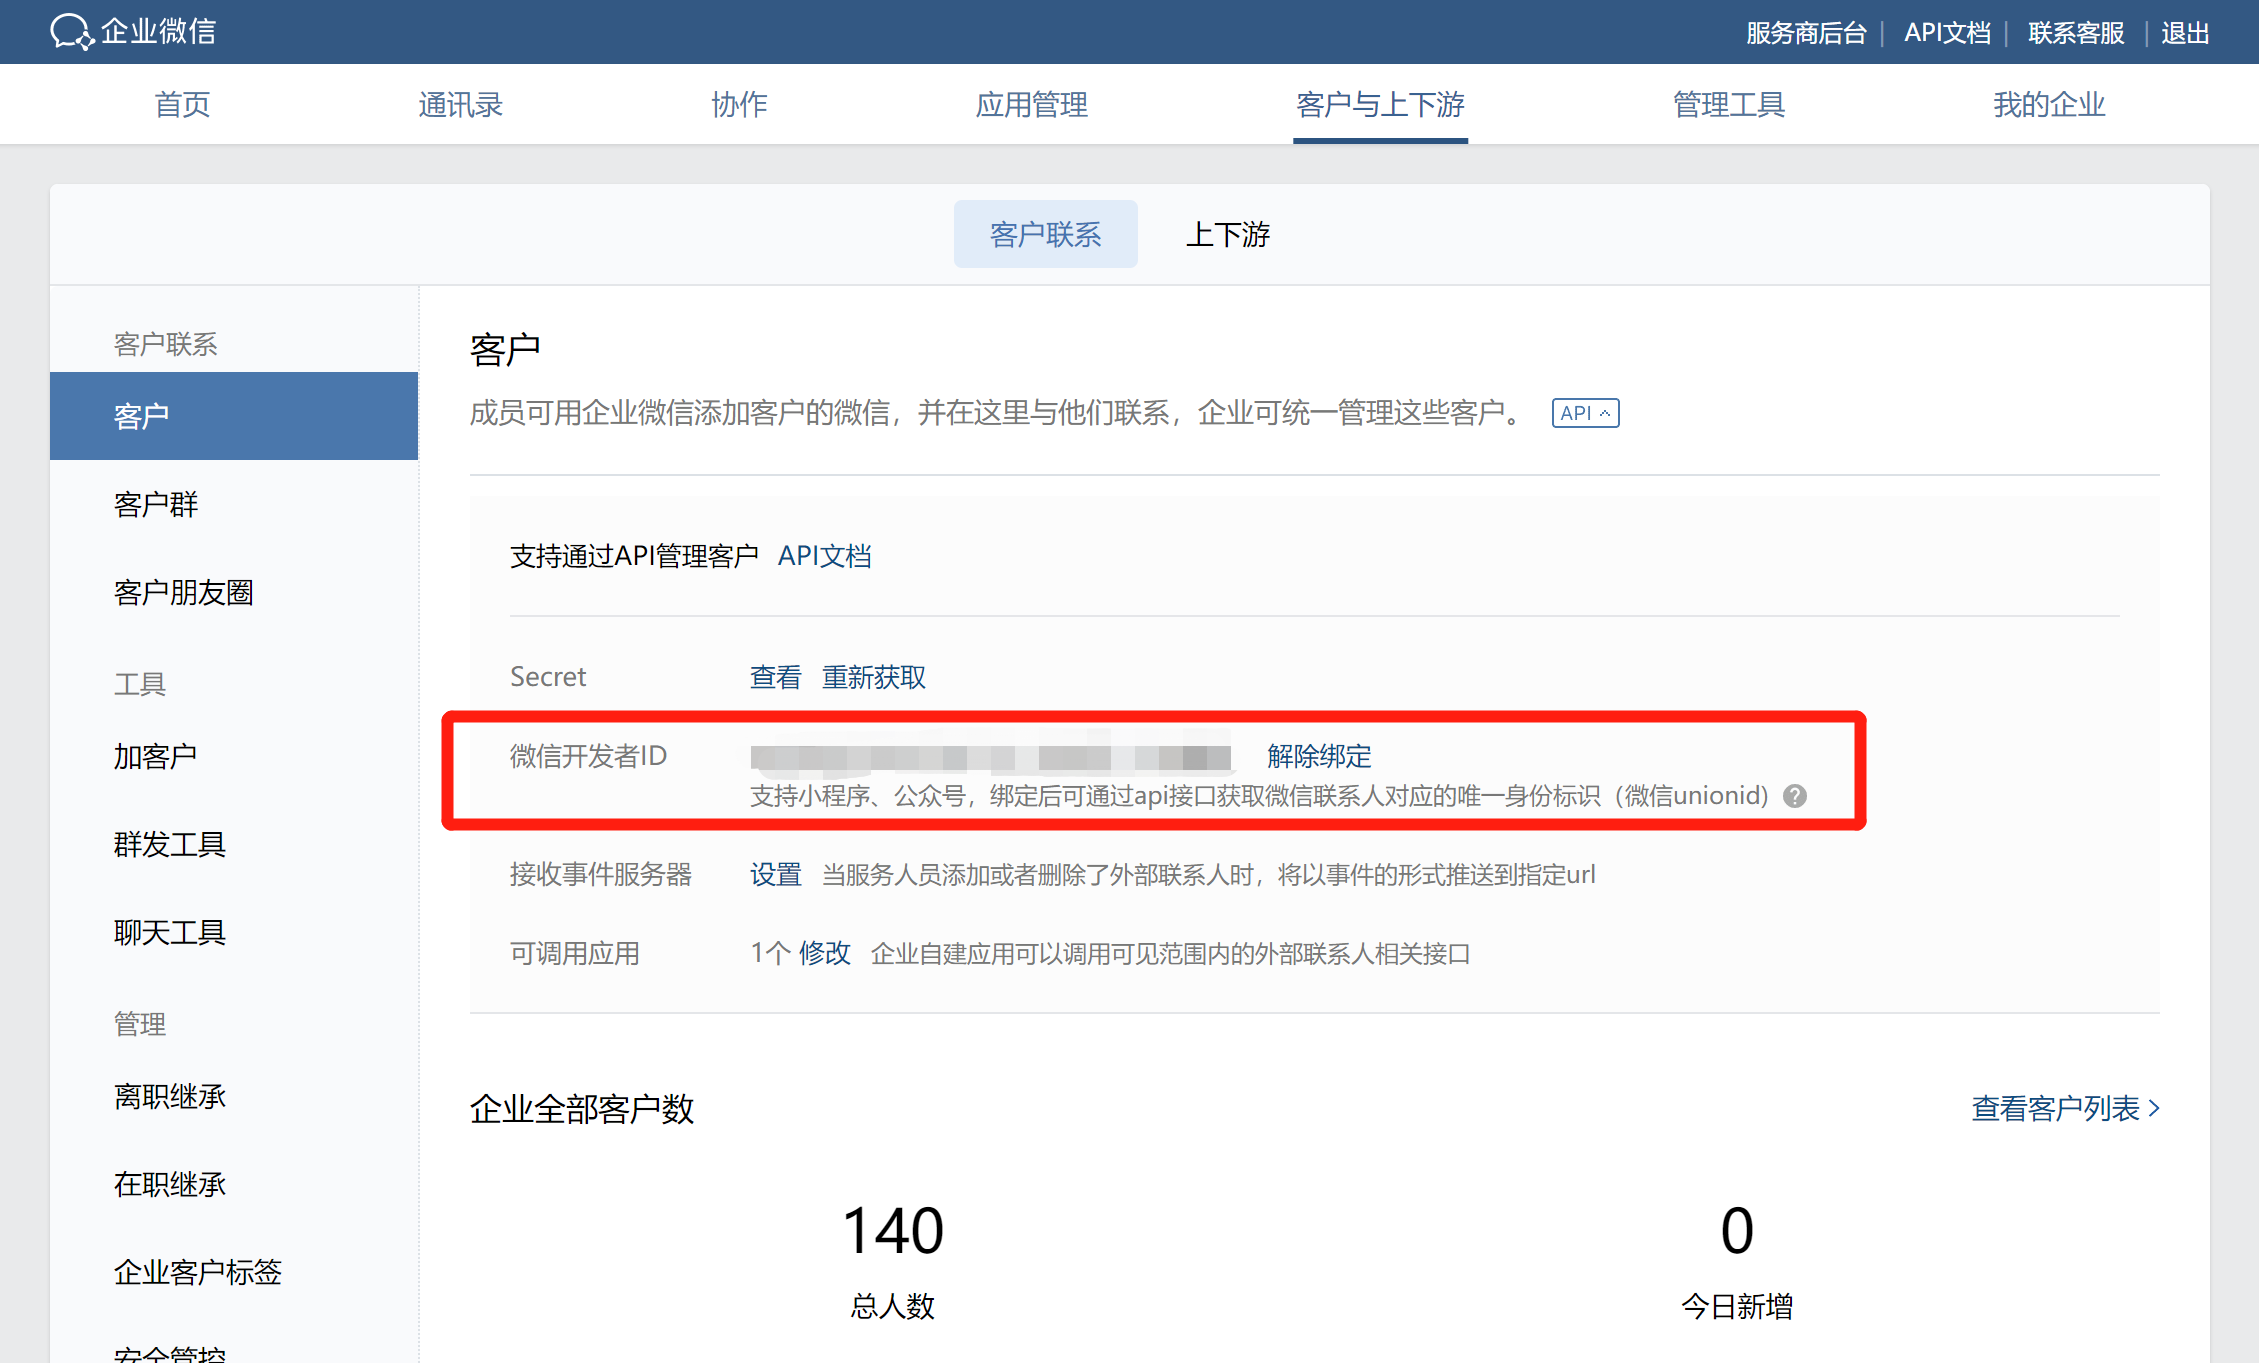Click 退出 to log out
This screenshot has height=1363, width=2259.
pyautogui.click(x=2185, y=33)
